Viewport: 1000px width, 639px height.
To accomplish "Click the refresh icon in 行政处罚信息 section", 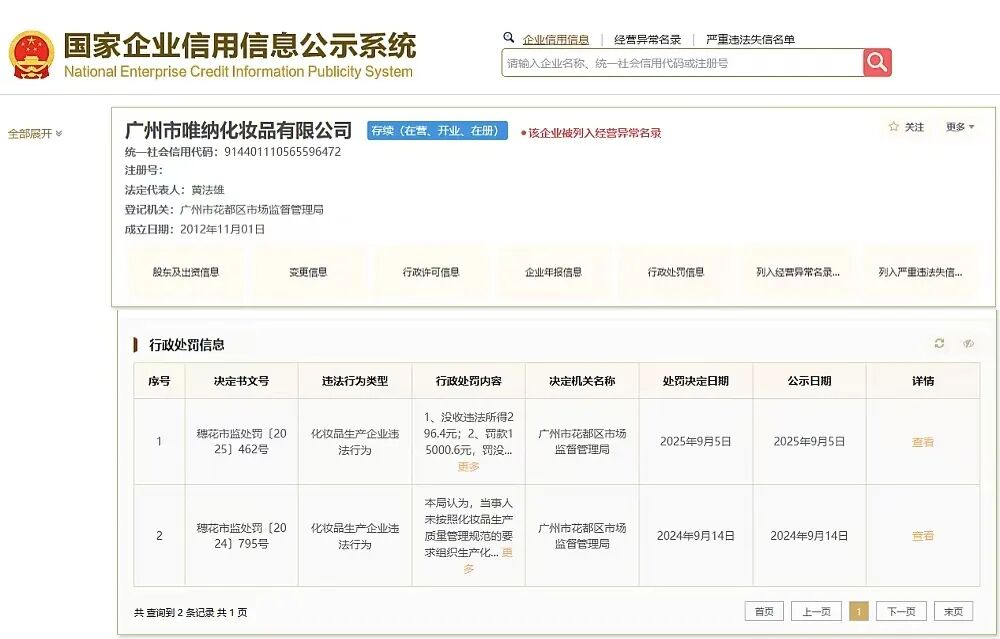I will [939, 344].
